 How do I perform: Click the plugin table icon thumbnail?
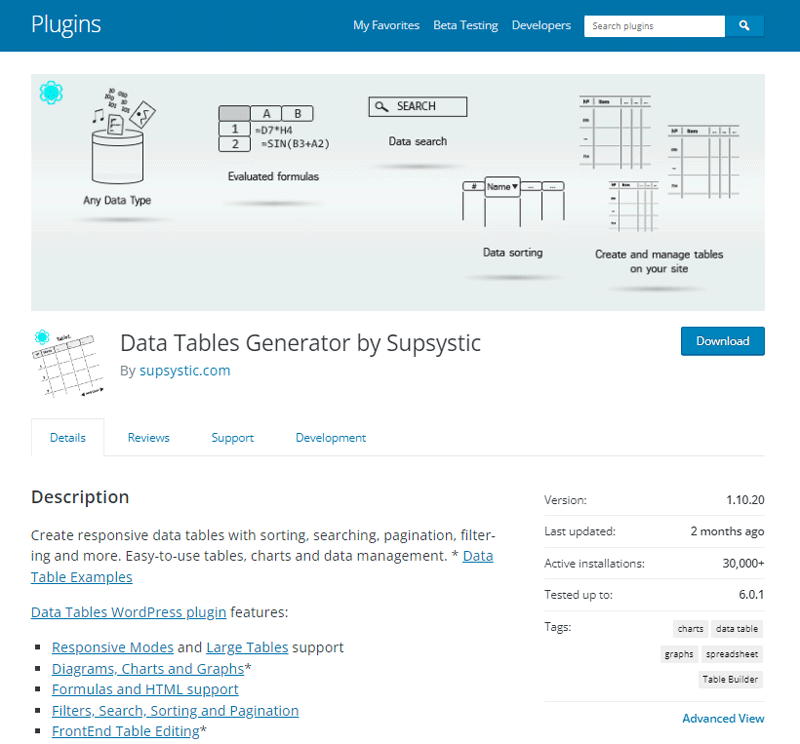(68, 363)
